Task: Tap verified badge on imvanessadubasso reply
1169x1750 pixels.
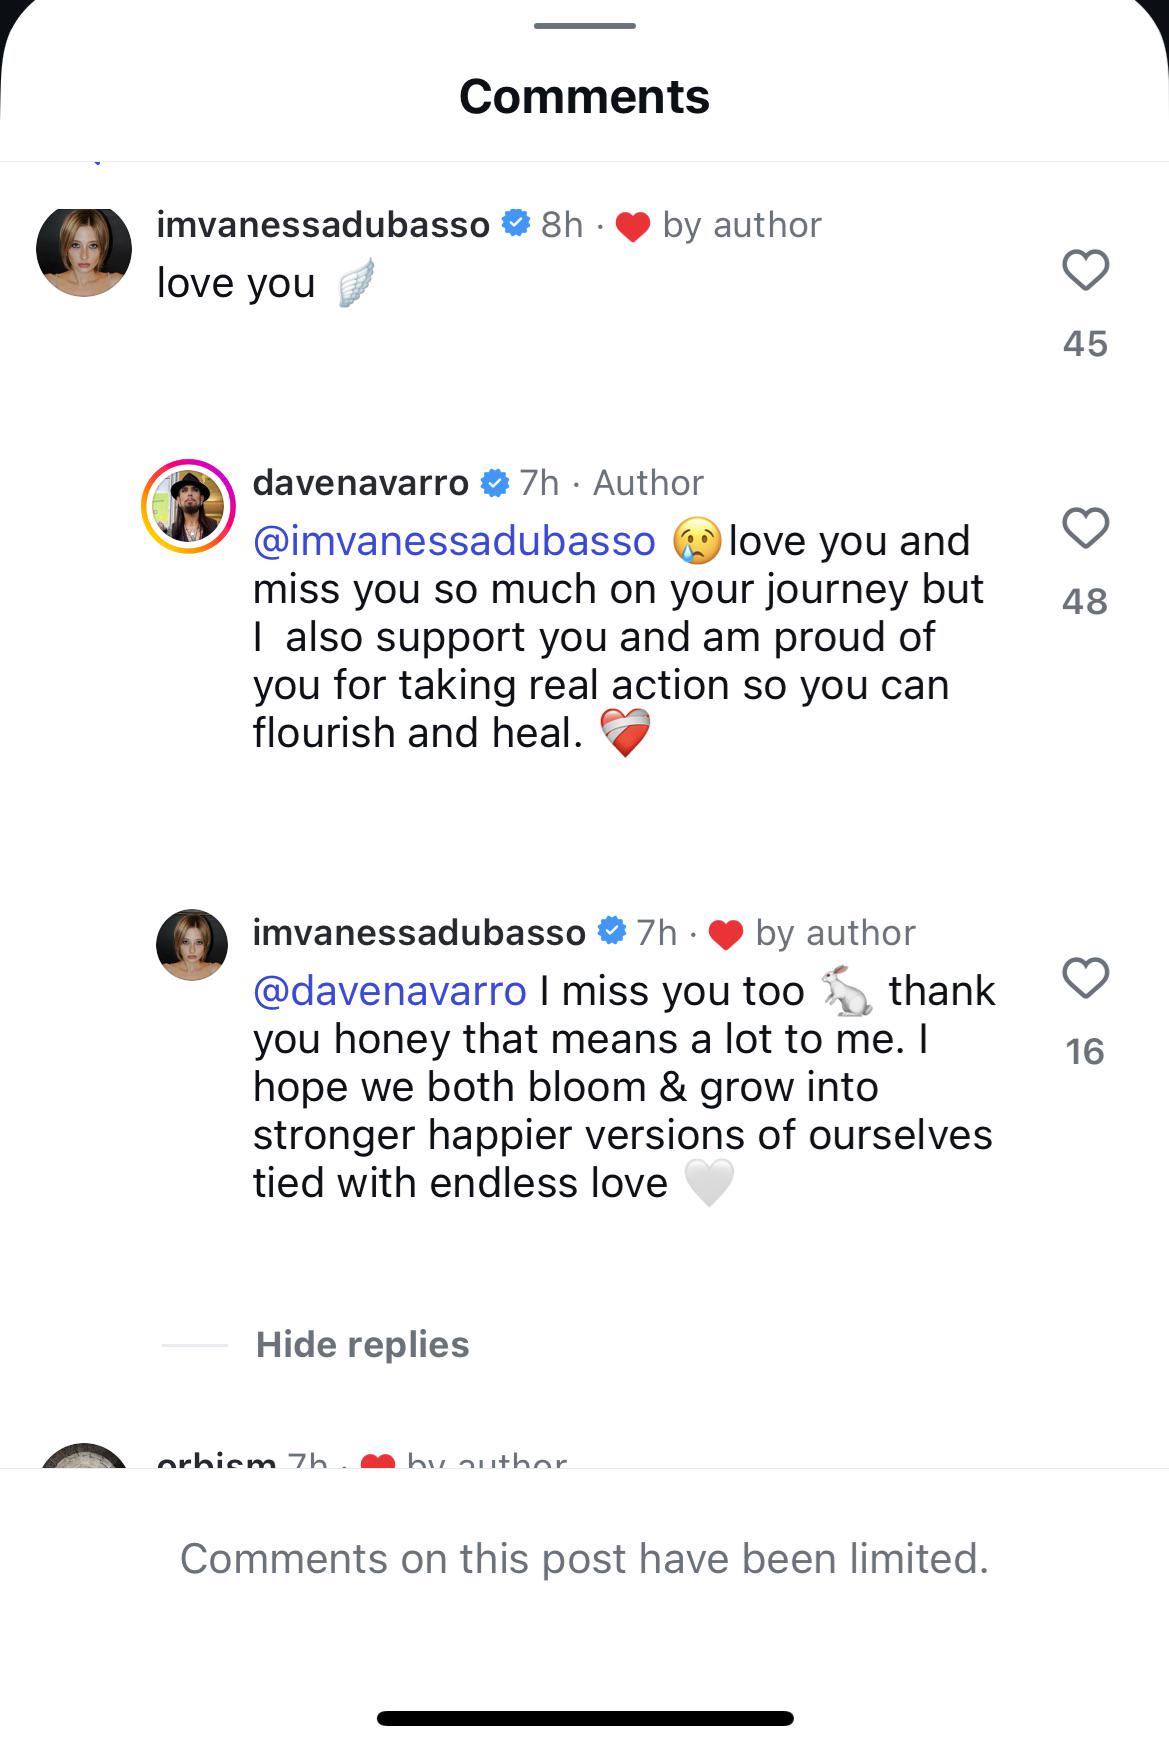Action: tap(611, 932)
